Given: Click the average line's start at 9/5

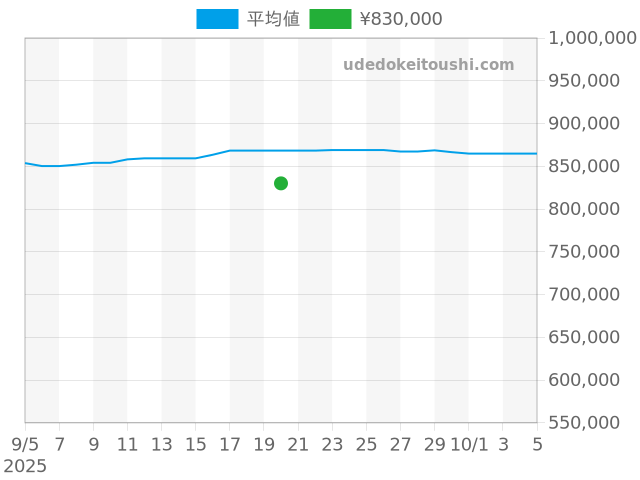Looking at the screenshot, I should tap(26, 163).
